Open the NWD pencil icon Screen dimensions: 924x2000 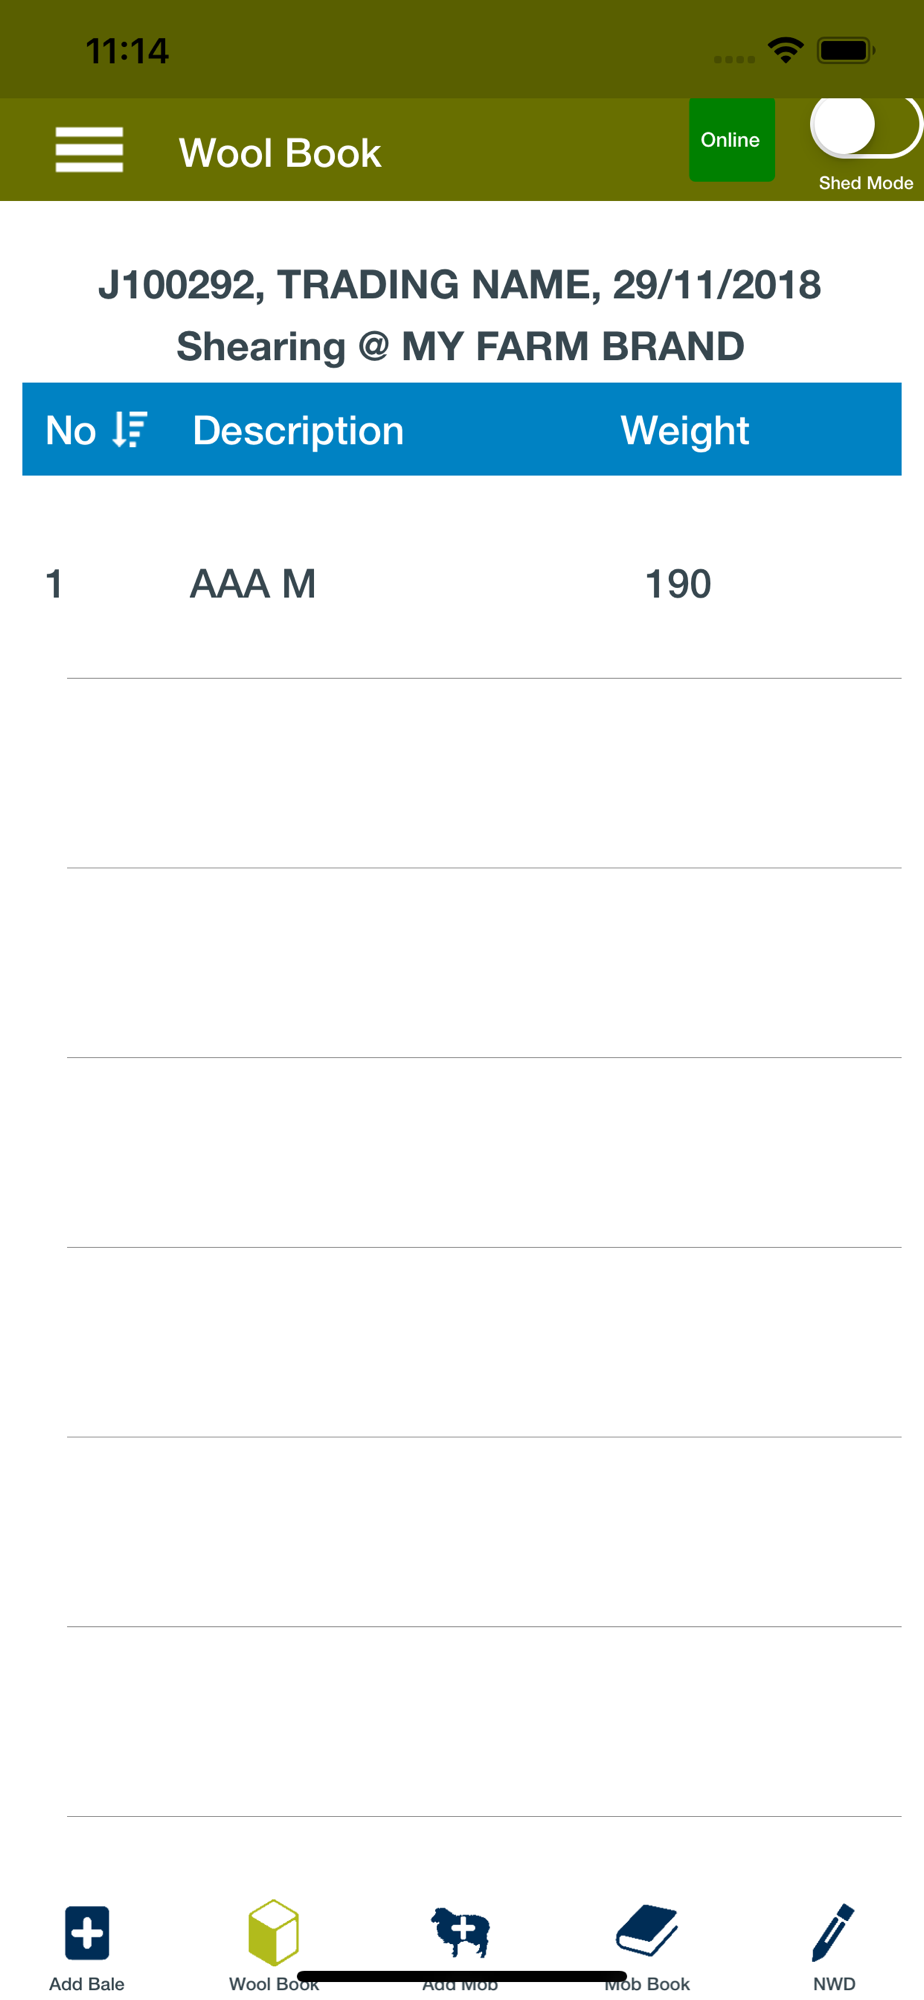(x=833, y=1932)
